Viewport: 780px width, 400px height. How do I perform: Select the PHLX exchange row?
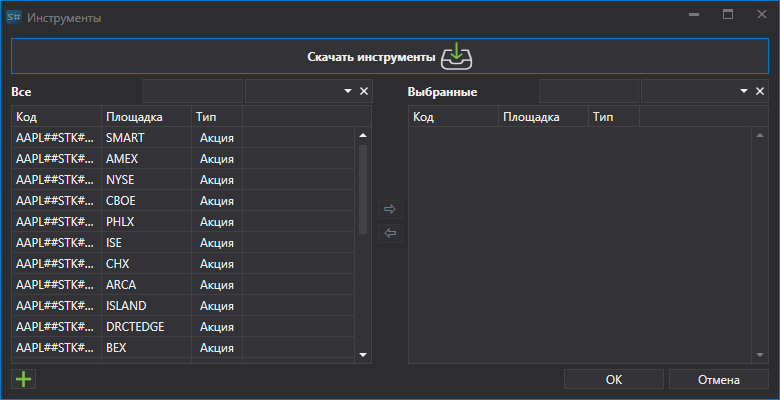click(x=183, y=222)
